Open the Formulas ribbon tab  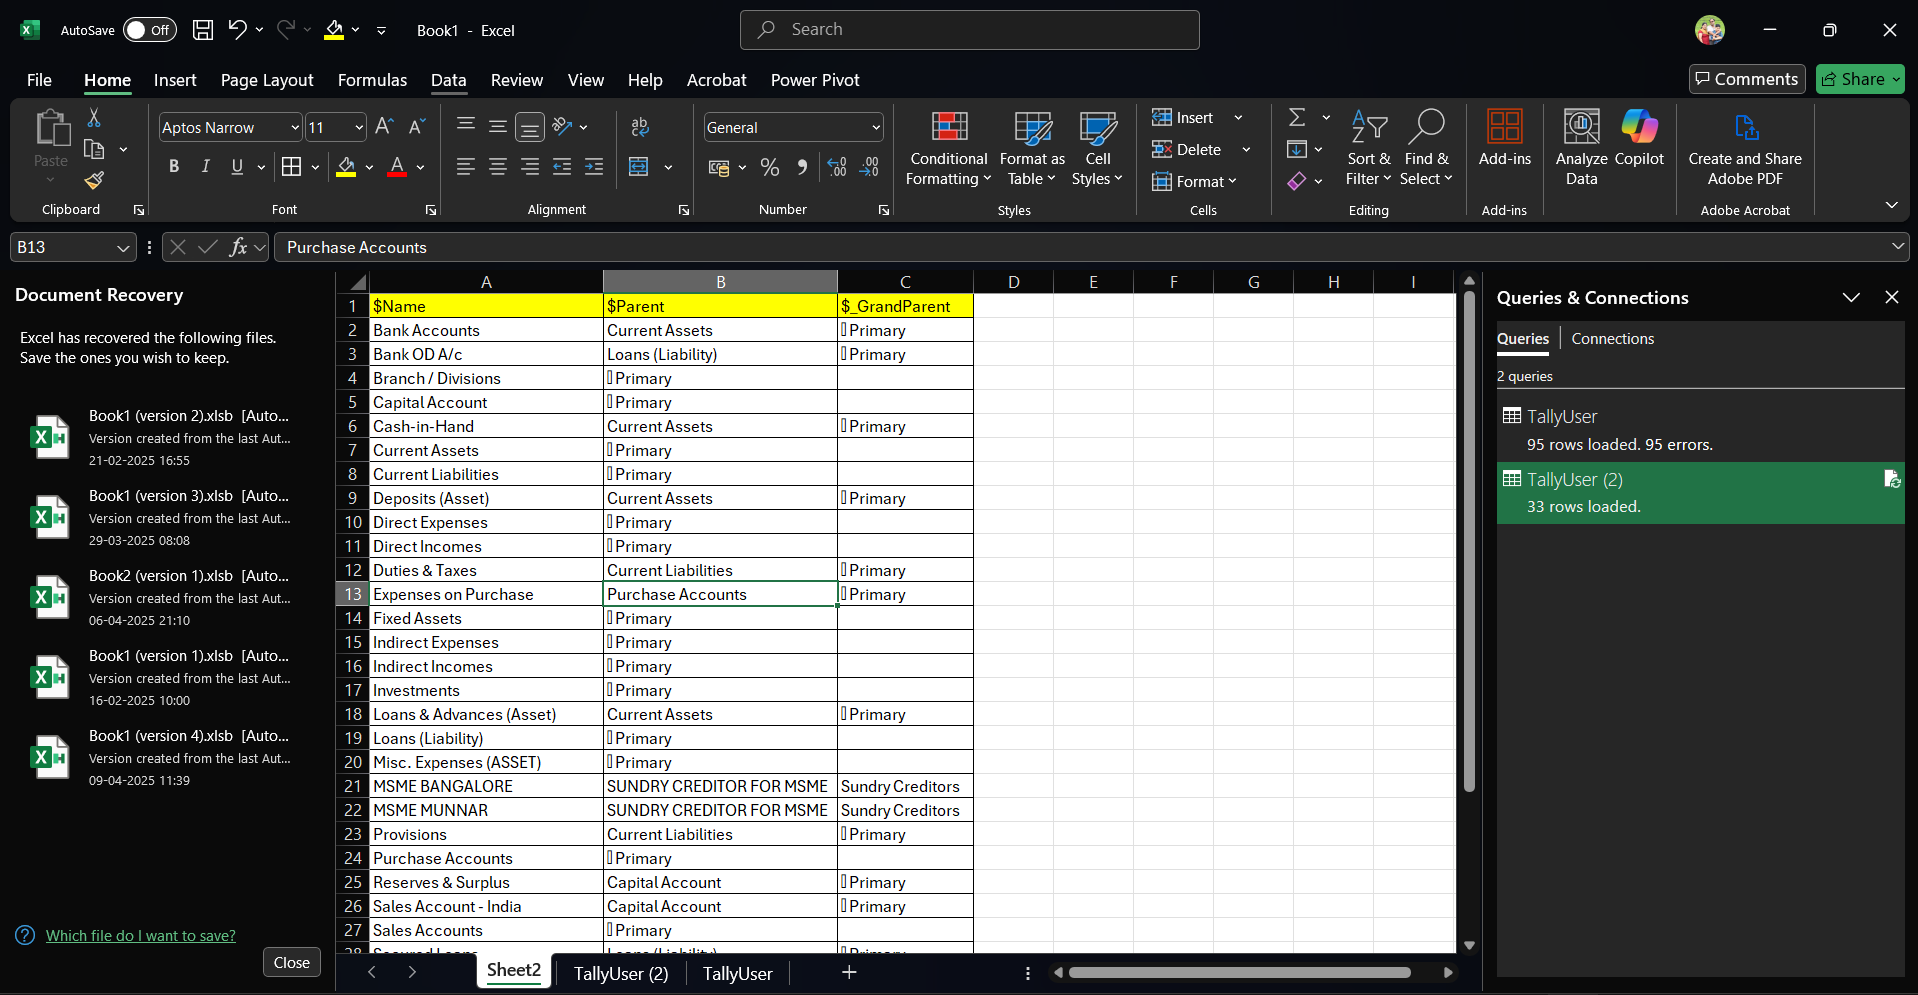[372, 80]
